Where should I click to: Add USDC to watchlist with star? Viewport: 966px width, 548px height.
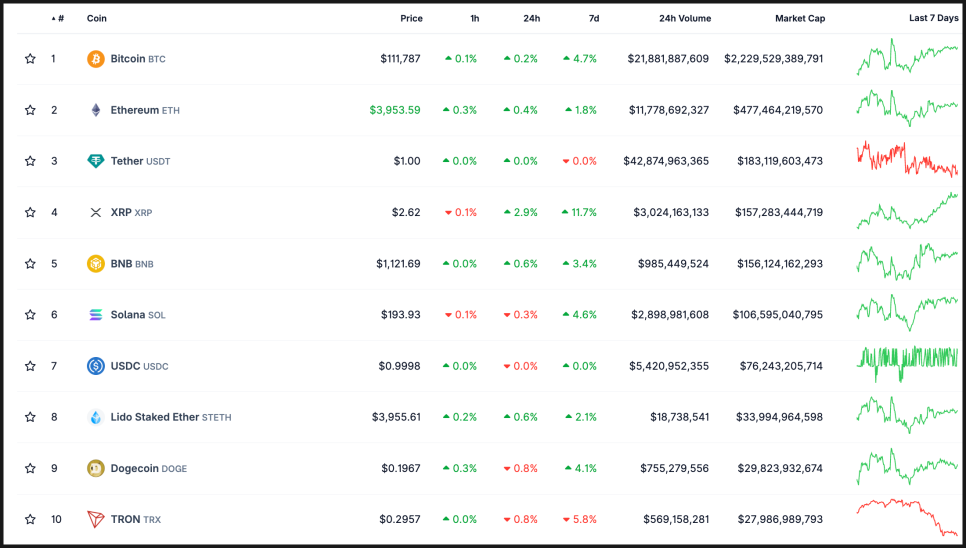[30, 366]
